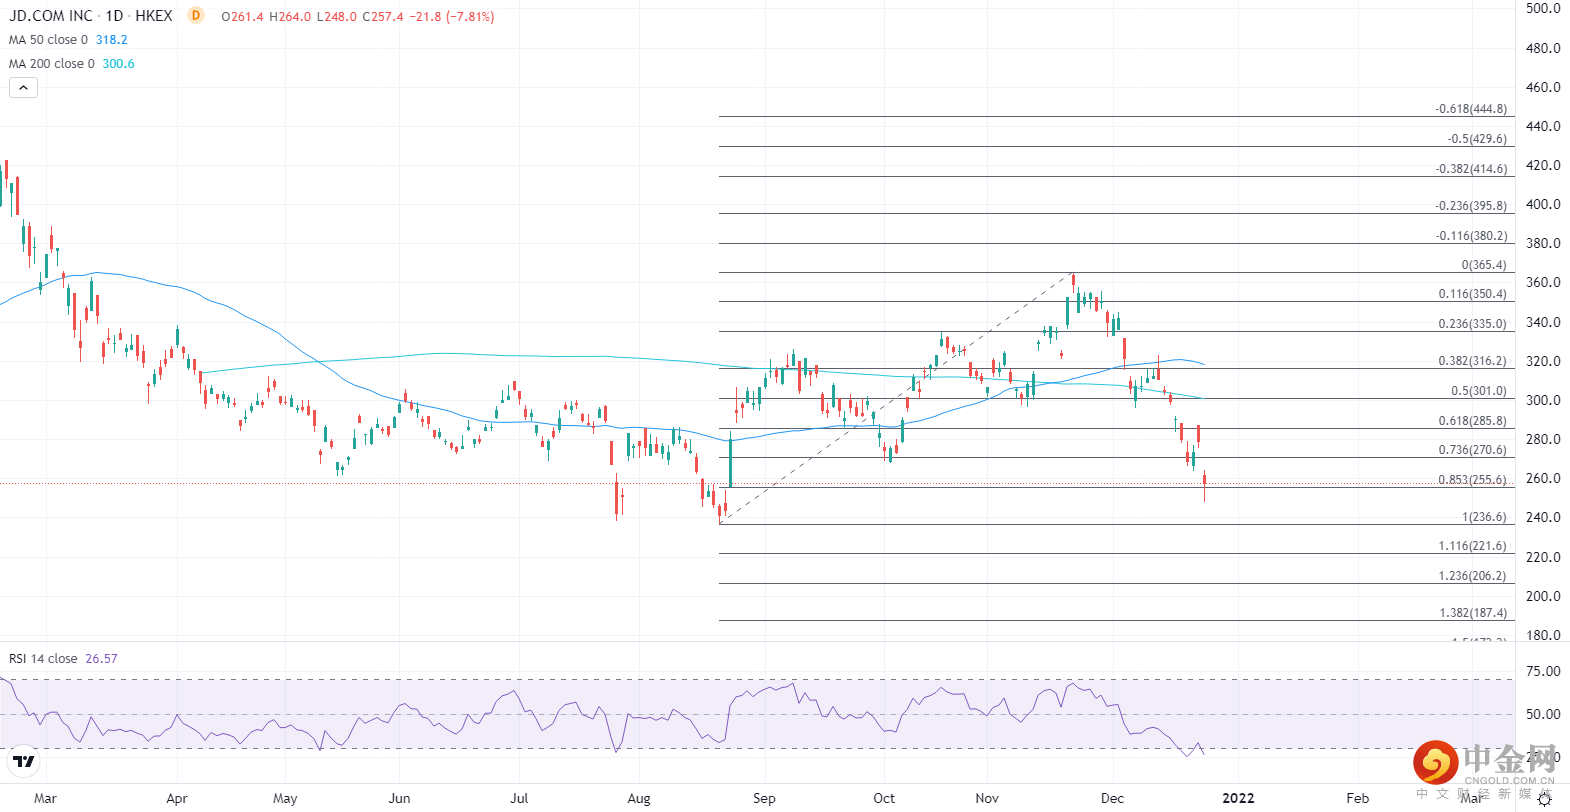Click Fibonacci label 0(365.4)
1570x812 pixels.
pyautogui.click(x=1484, y=265)
